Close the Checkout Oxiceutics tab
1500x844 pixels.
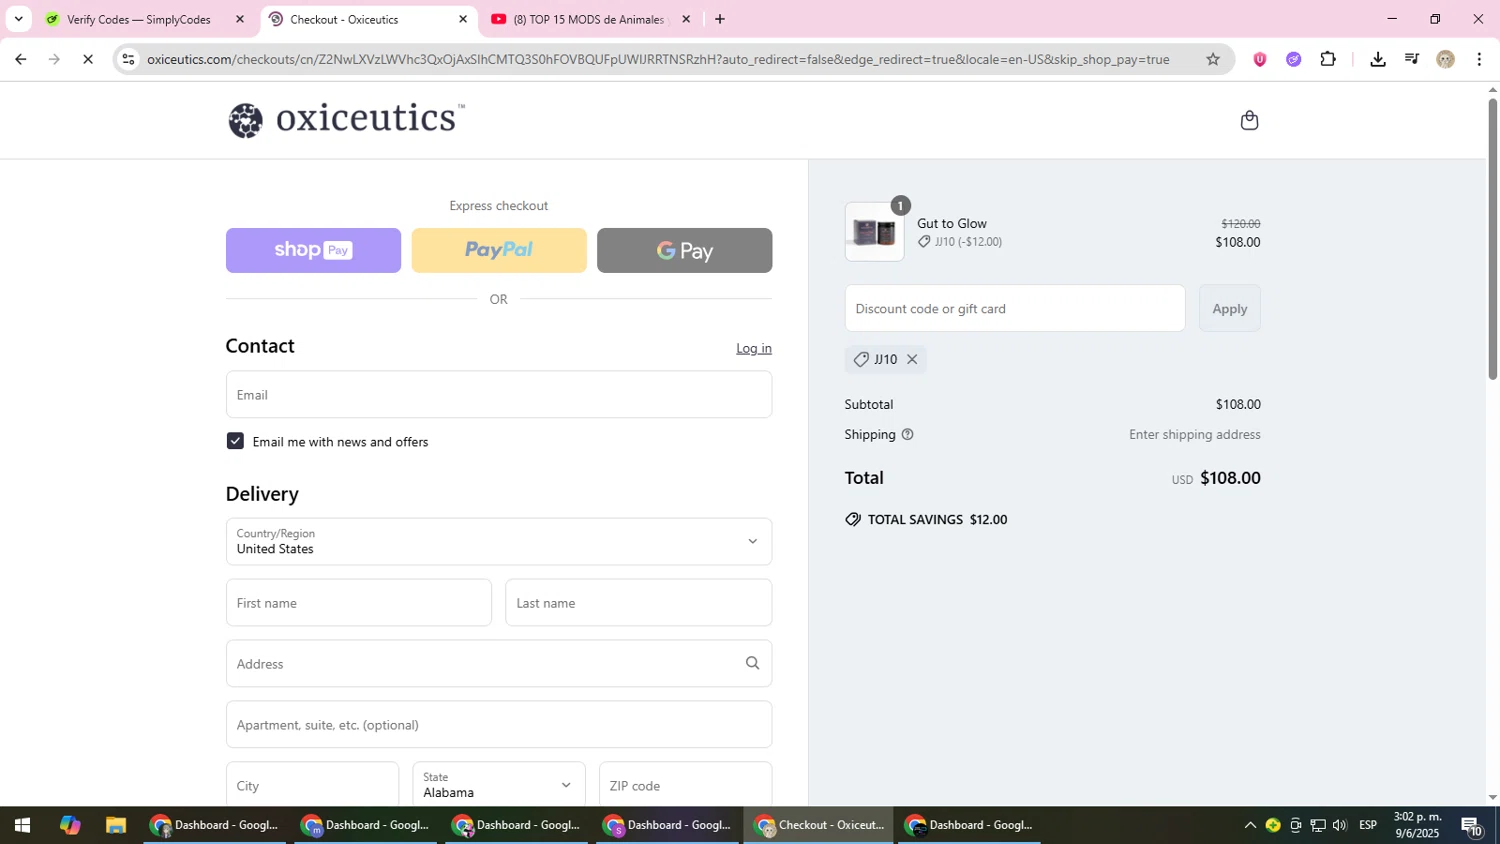click(x=463, y=19)
